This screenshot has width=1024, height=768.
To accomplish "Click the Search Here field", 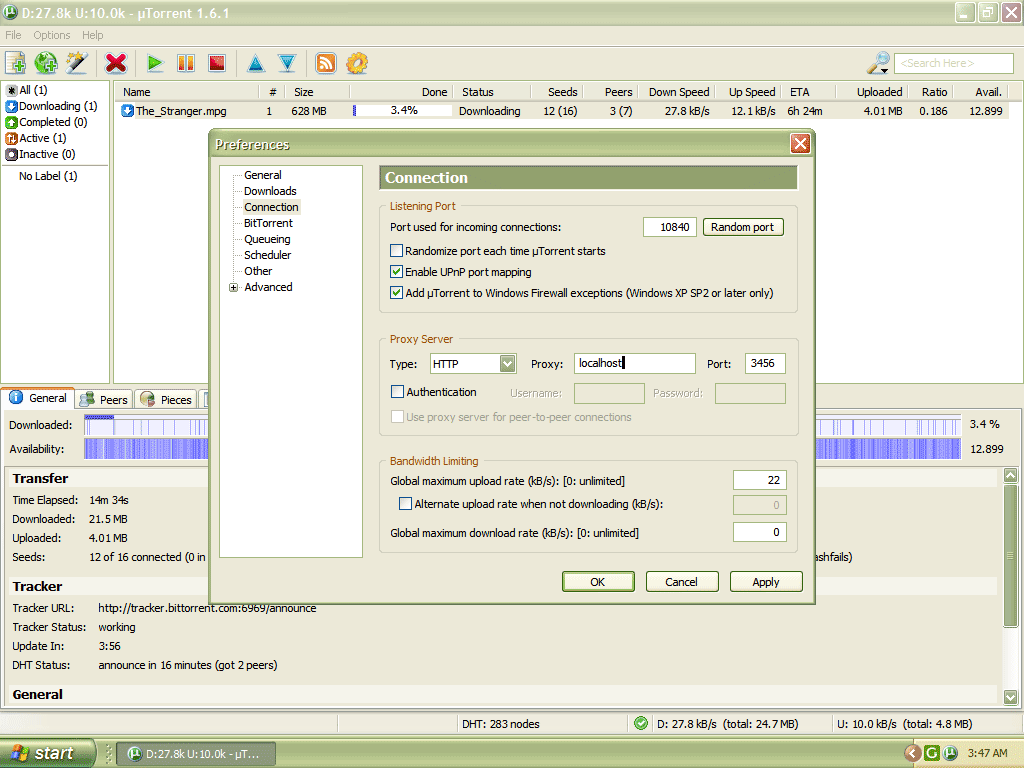I will (953, 63).
